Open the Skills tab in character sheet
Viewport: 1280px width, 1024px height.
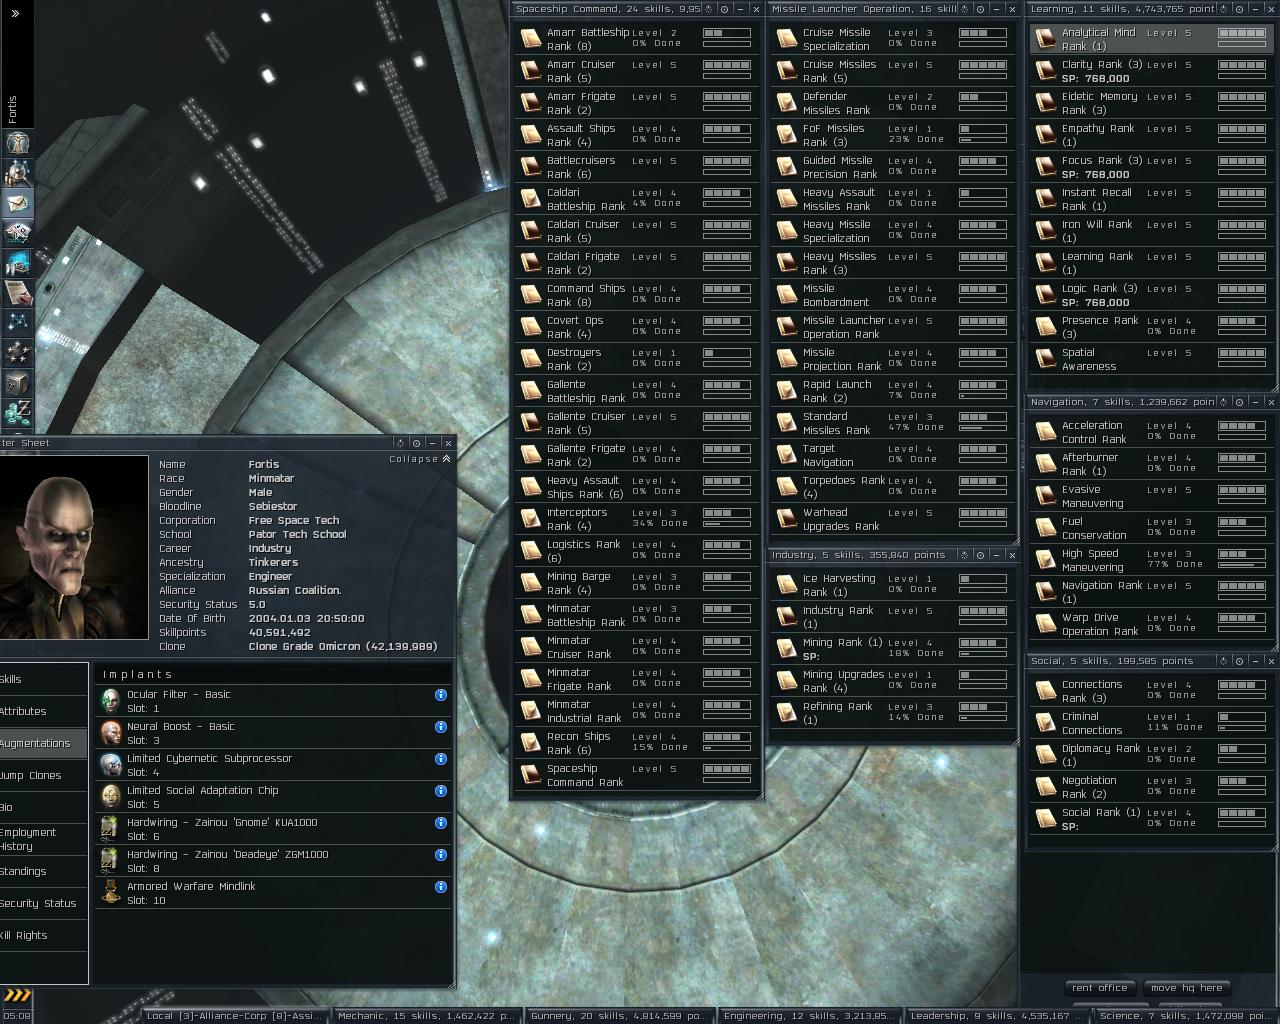pyautogui.click(x=44, y=679)
